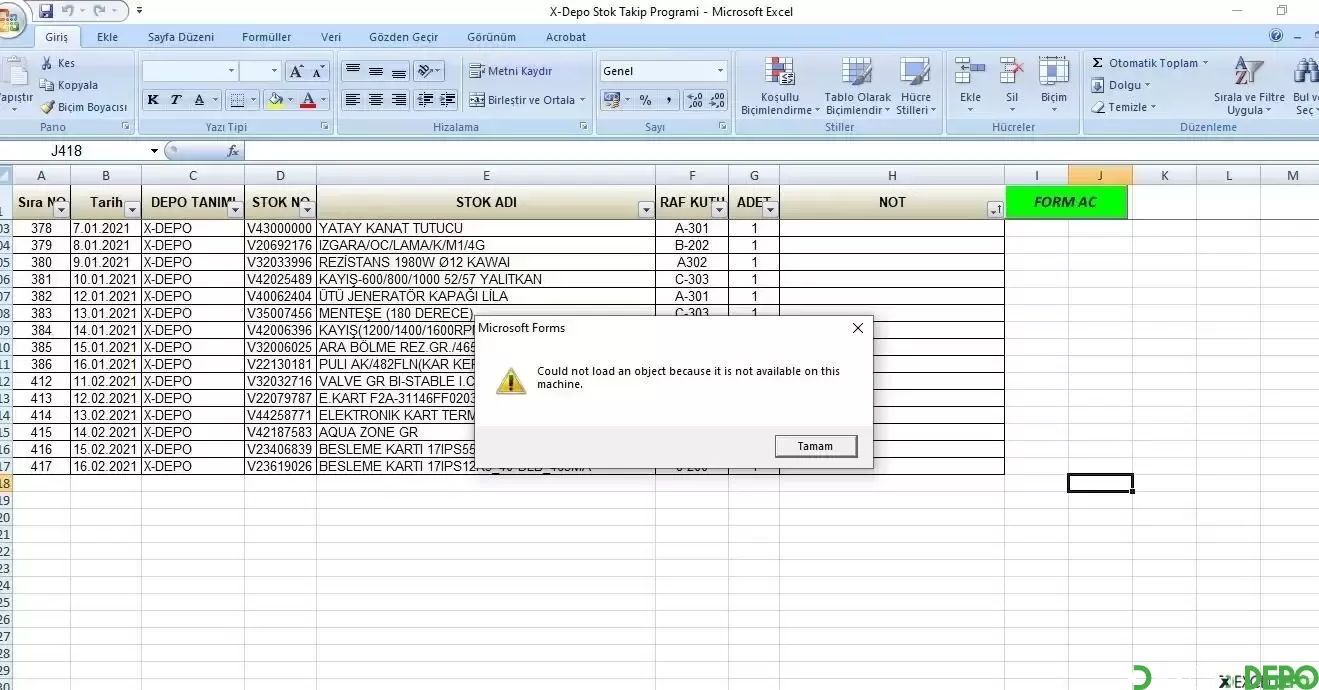
Task: Toggle underline (A) formatting
Action: pos(199,100)
